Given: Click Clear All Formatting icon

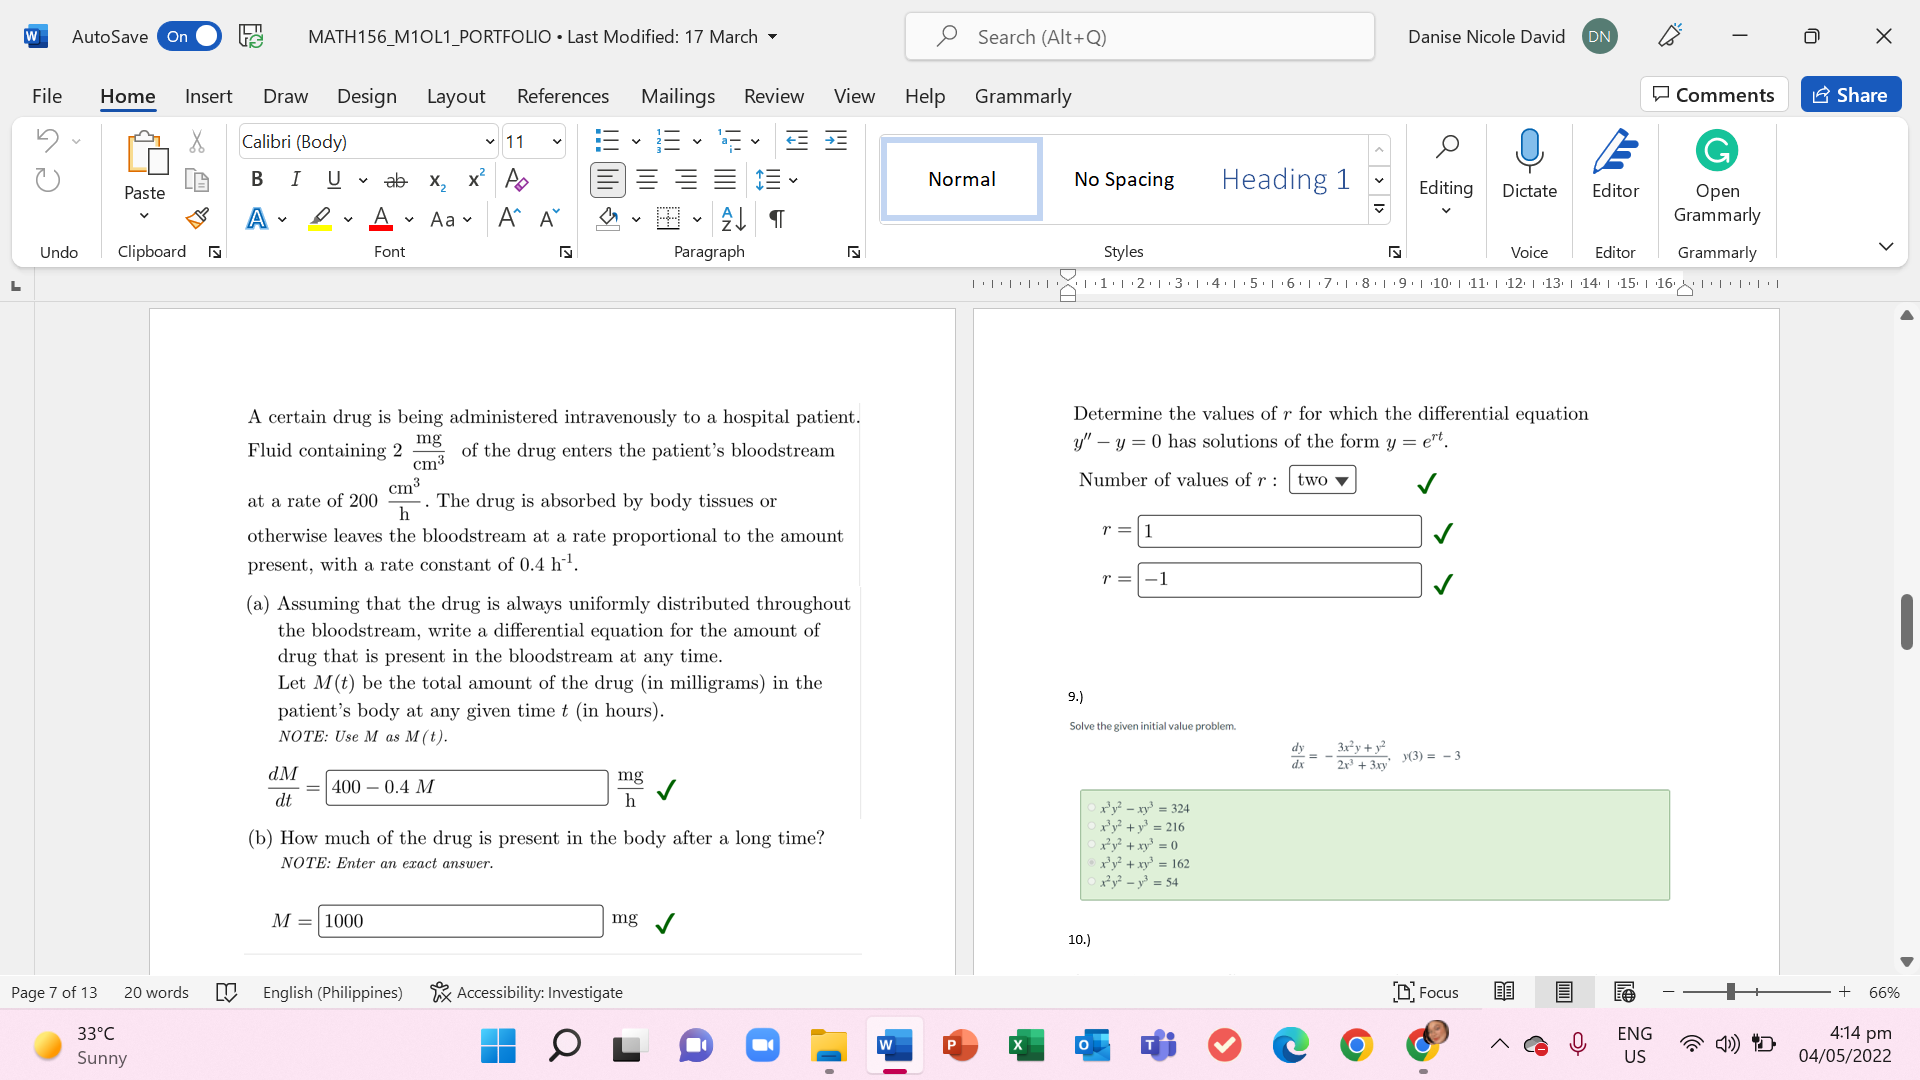Looking at the screenshot, I should (517, 180).
